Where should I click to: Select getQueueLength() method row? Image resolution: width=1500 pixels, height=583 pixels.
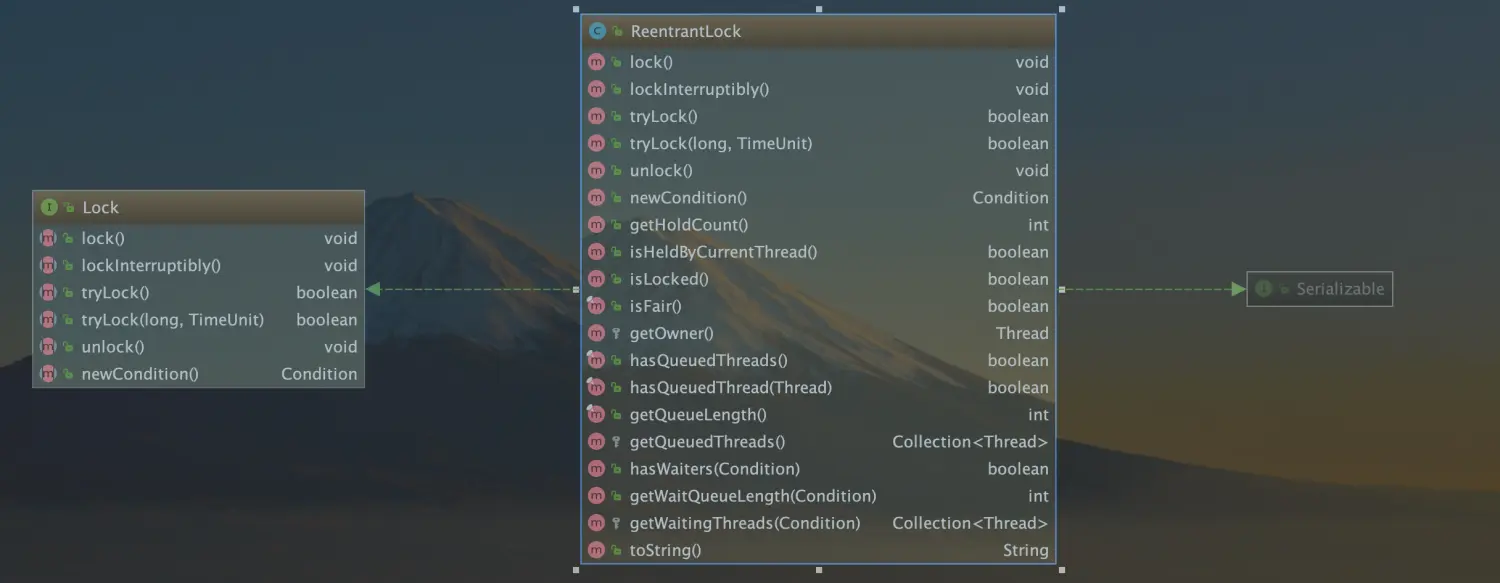[818, 414]
